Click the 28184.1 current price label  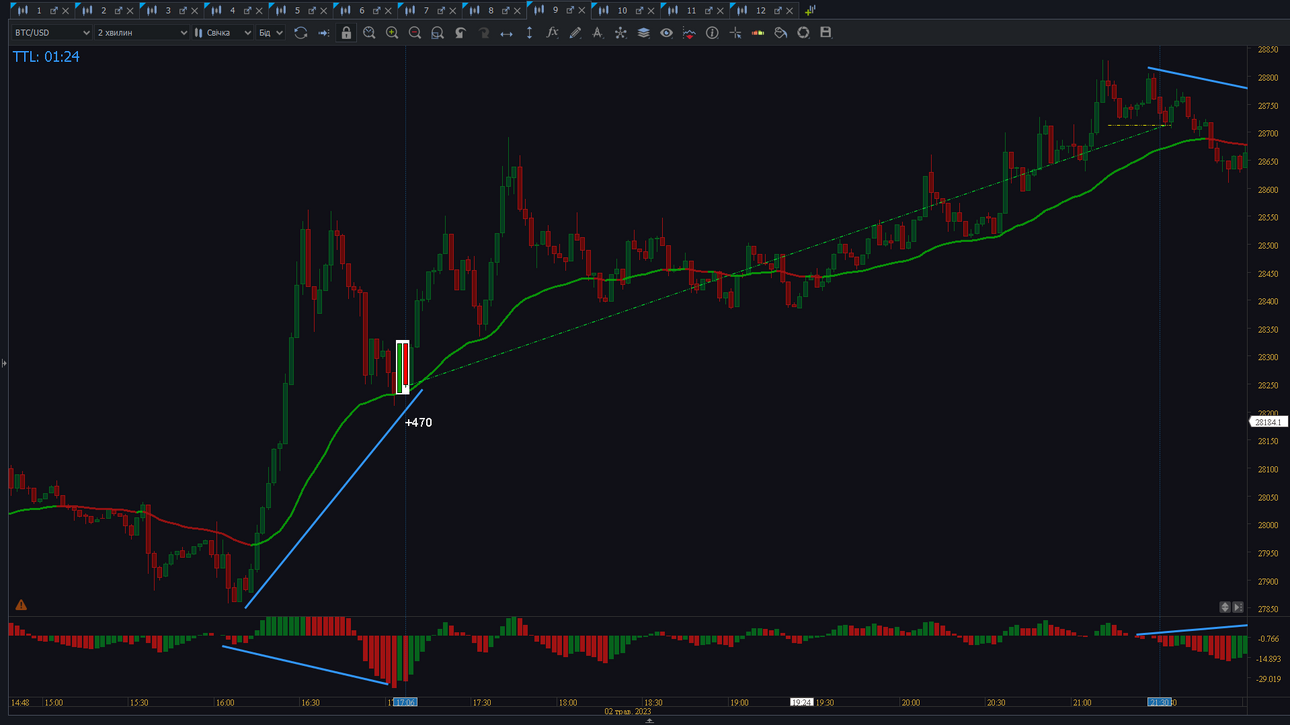[1268, 422]
